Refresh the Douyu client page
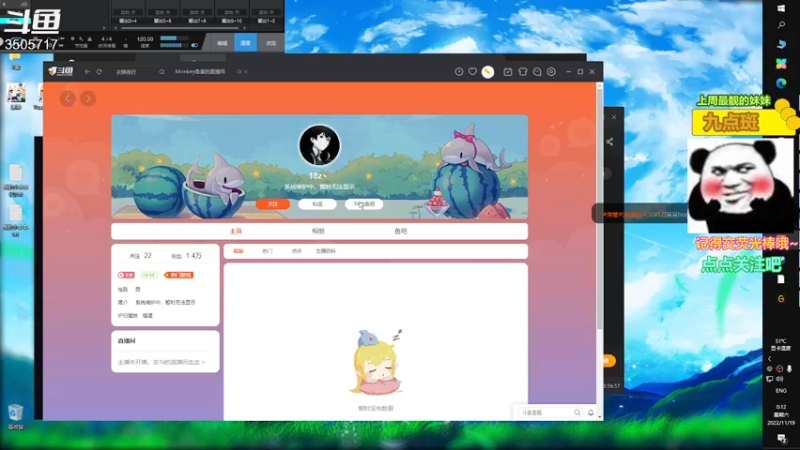Screen dimensions: 800x450 (99, 72)
